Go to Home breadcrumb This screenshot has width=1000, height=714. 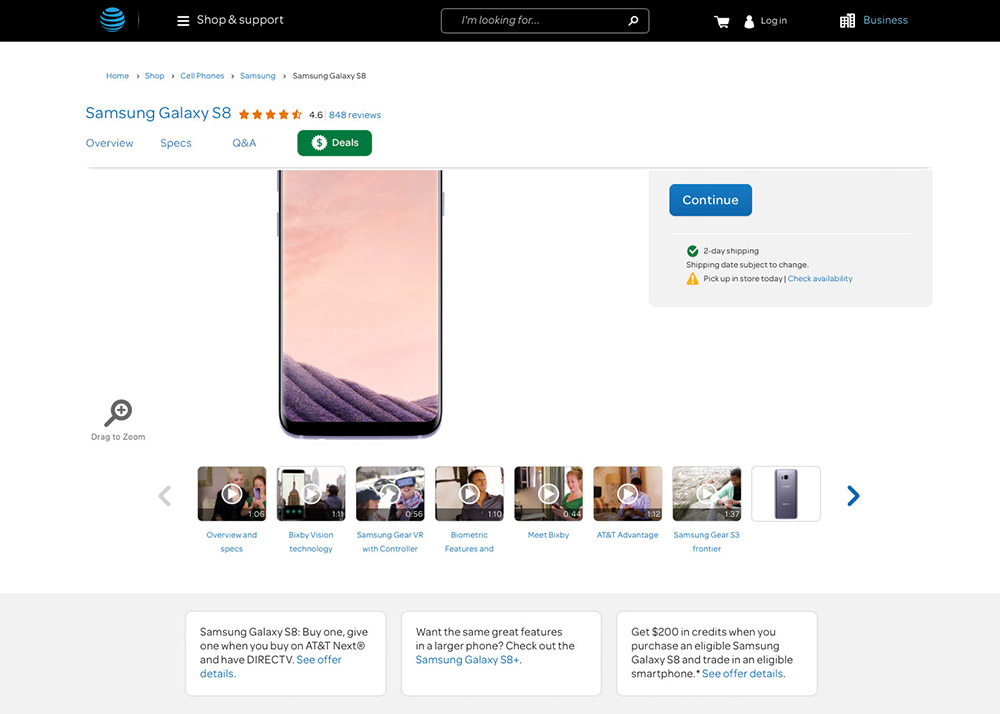117,76
